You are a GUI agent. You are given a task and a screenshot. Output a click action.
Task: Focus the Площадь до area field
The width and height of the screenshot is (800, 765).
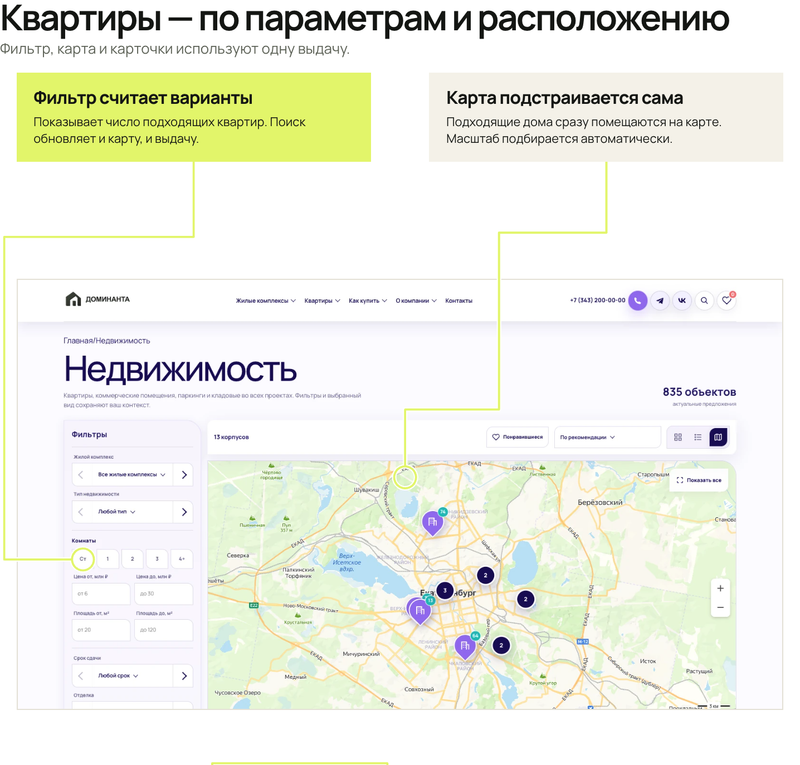tap(164, 630)
